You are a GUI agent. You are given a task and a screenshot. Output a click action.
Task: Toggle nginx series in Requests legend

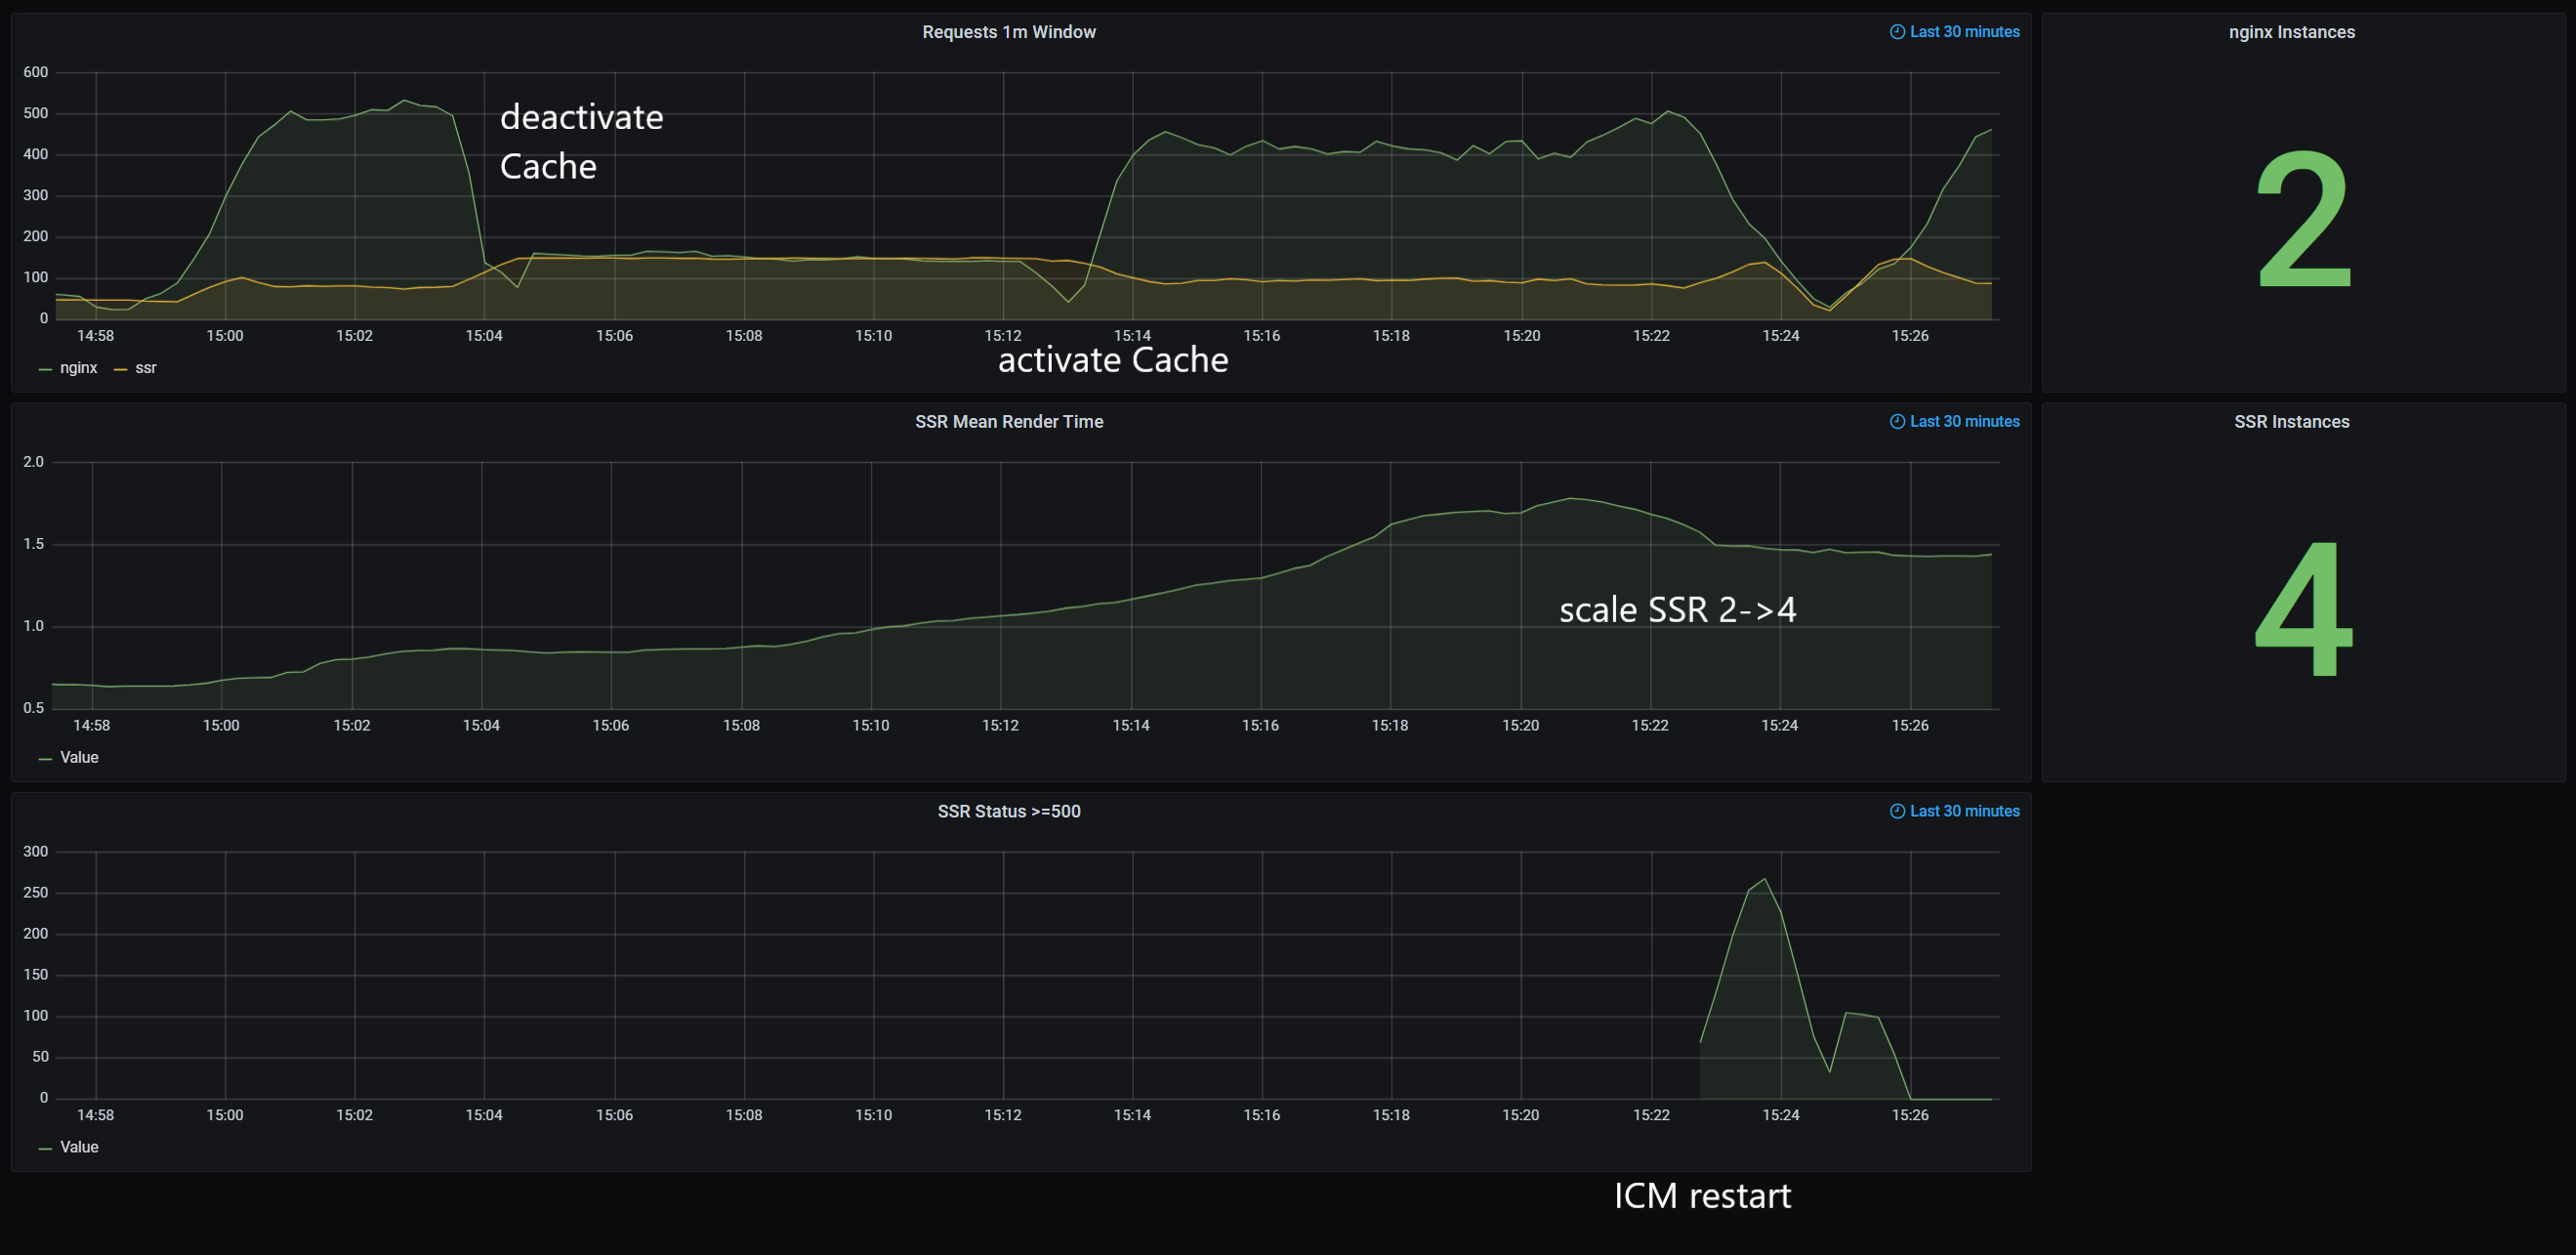(x=78, y=368)
